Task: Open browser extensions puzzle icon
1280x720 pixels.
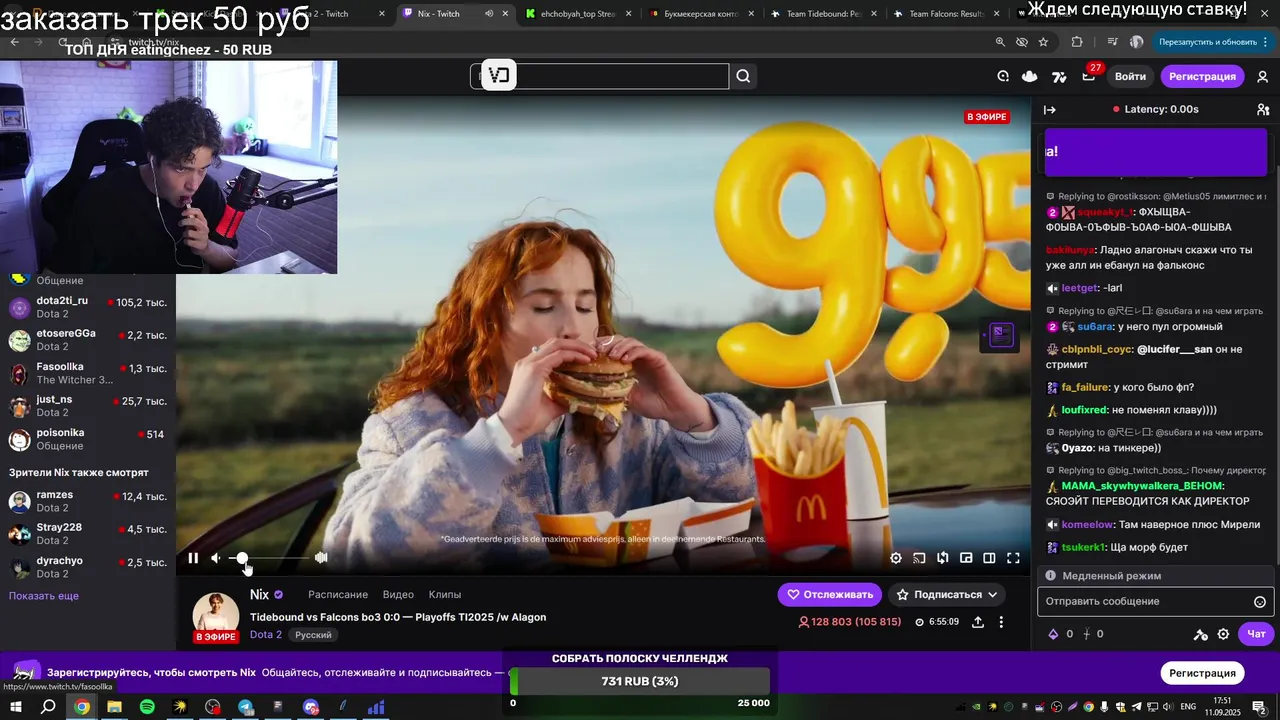Action: 1077,42
